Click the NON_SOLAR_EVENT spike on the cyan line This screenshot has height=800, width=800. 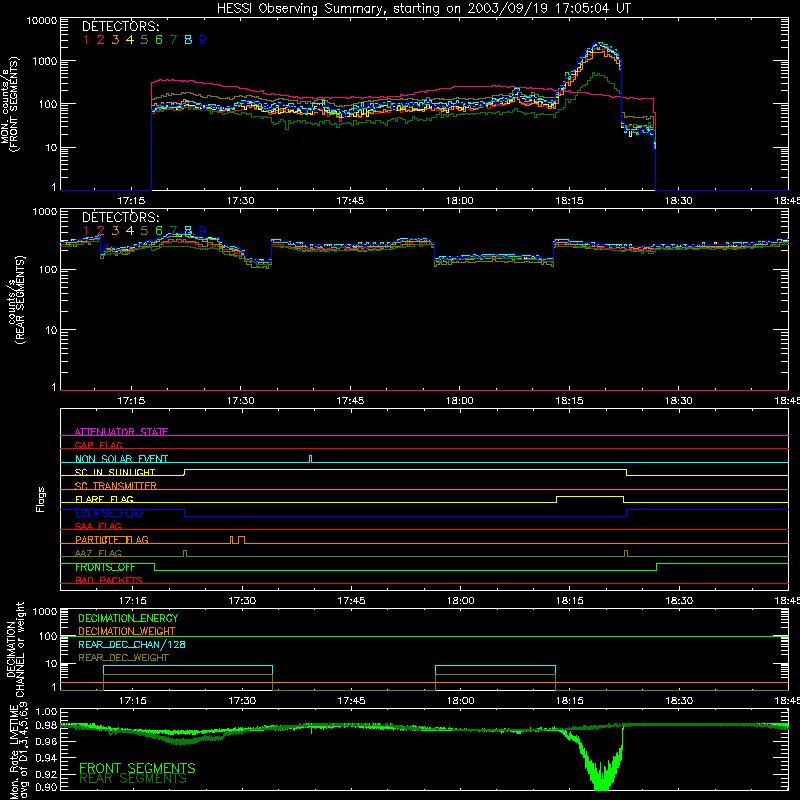[311, 459]
